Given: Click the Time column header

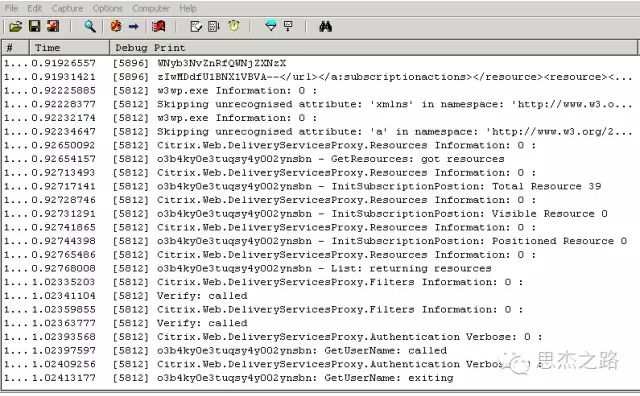Looking at the screenshot, I should pyautogui.click(x=69, y=48).
